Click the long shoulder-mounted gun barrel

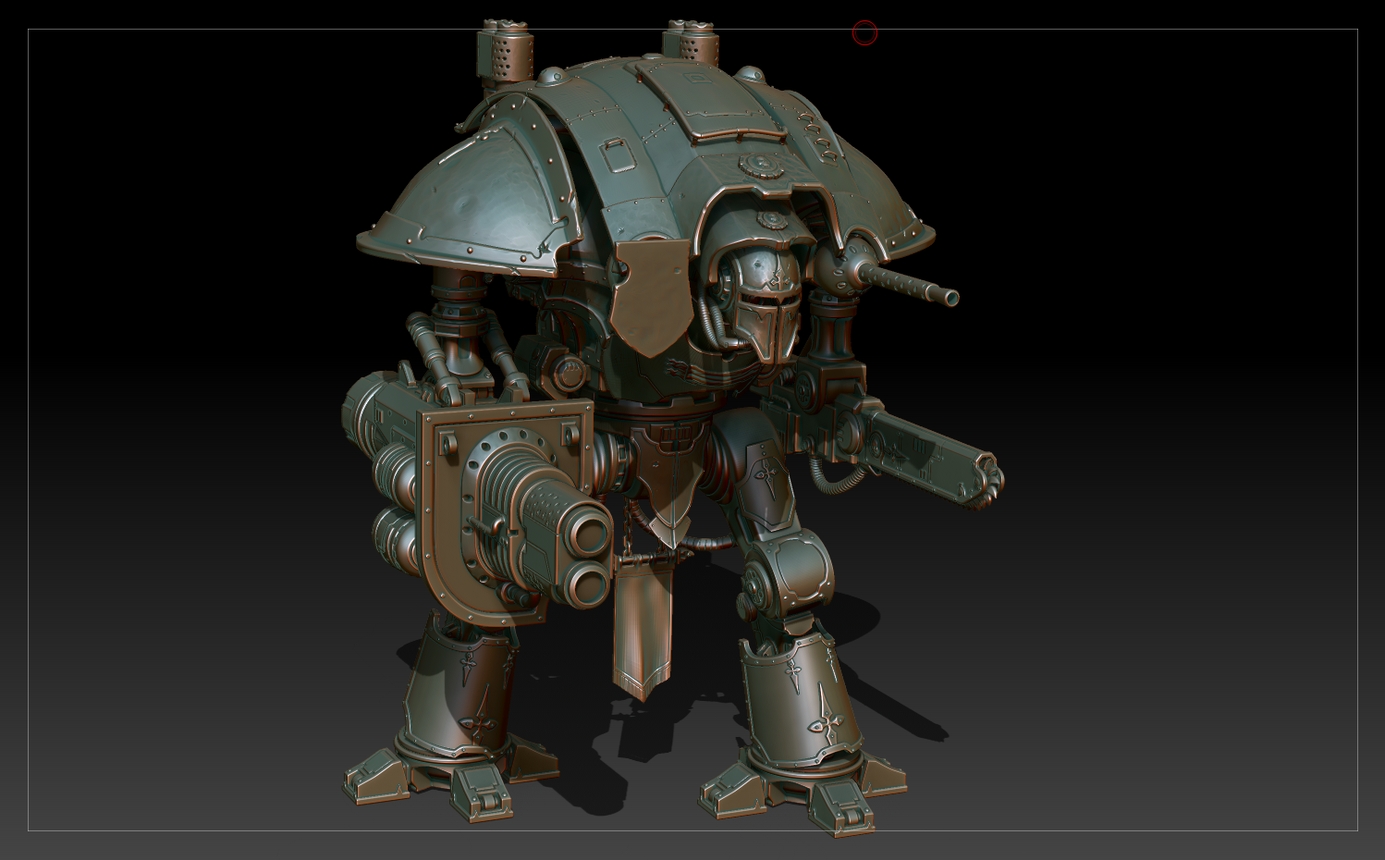(908, 282)
